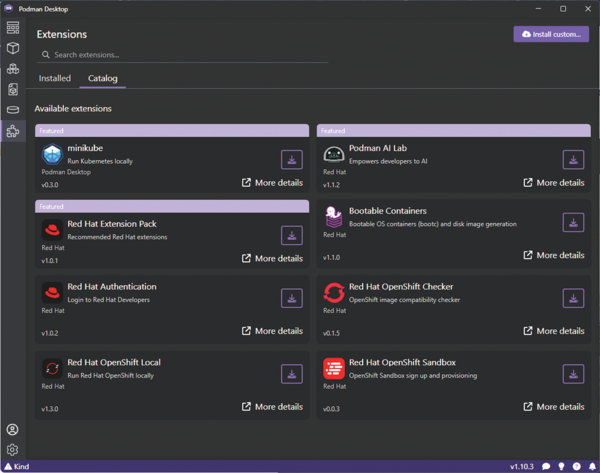This screenshot has width=600, height=473.
Task: Open More details for Podman AI Lab
Action: click(x=554, y=183)
